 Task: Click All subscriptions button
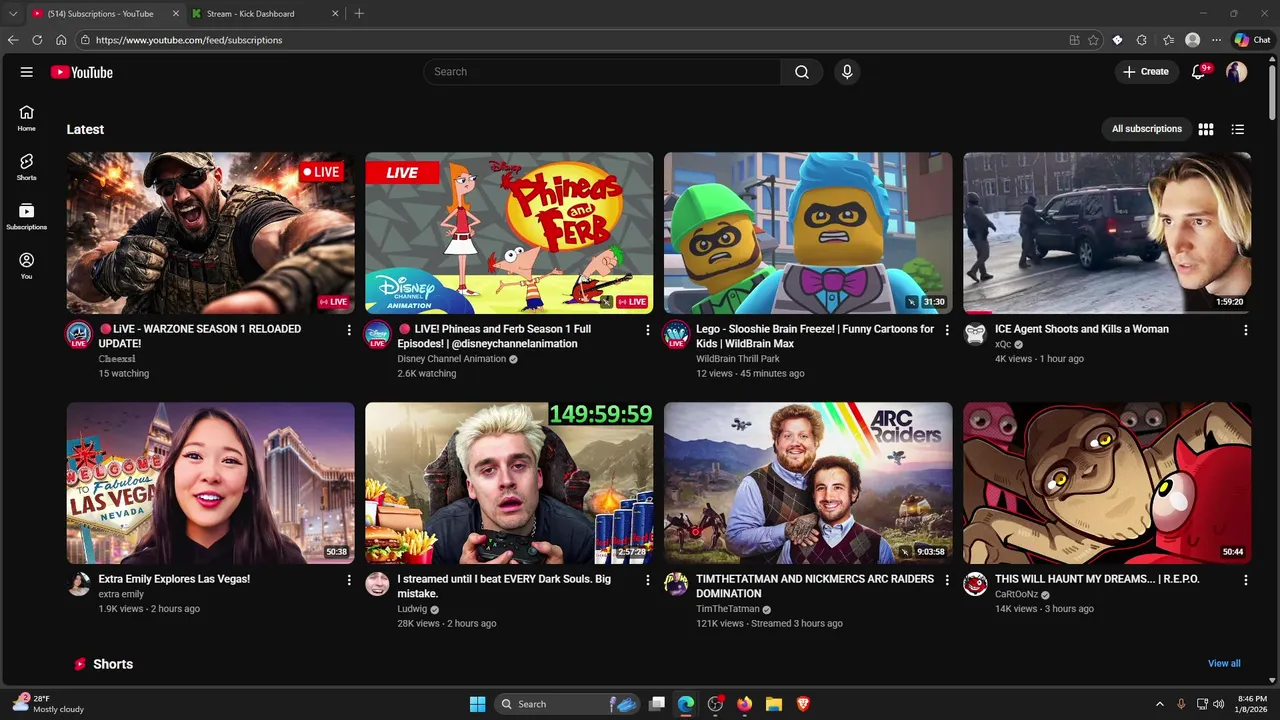[1146, 129]
